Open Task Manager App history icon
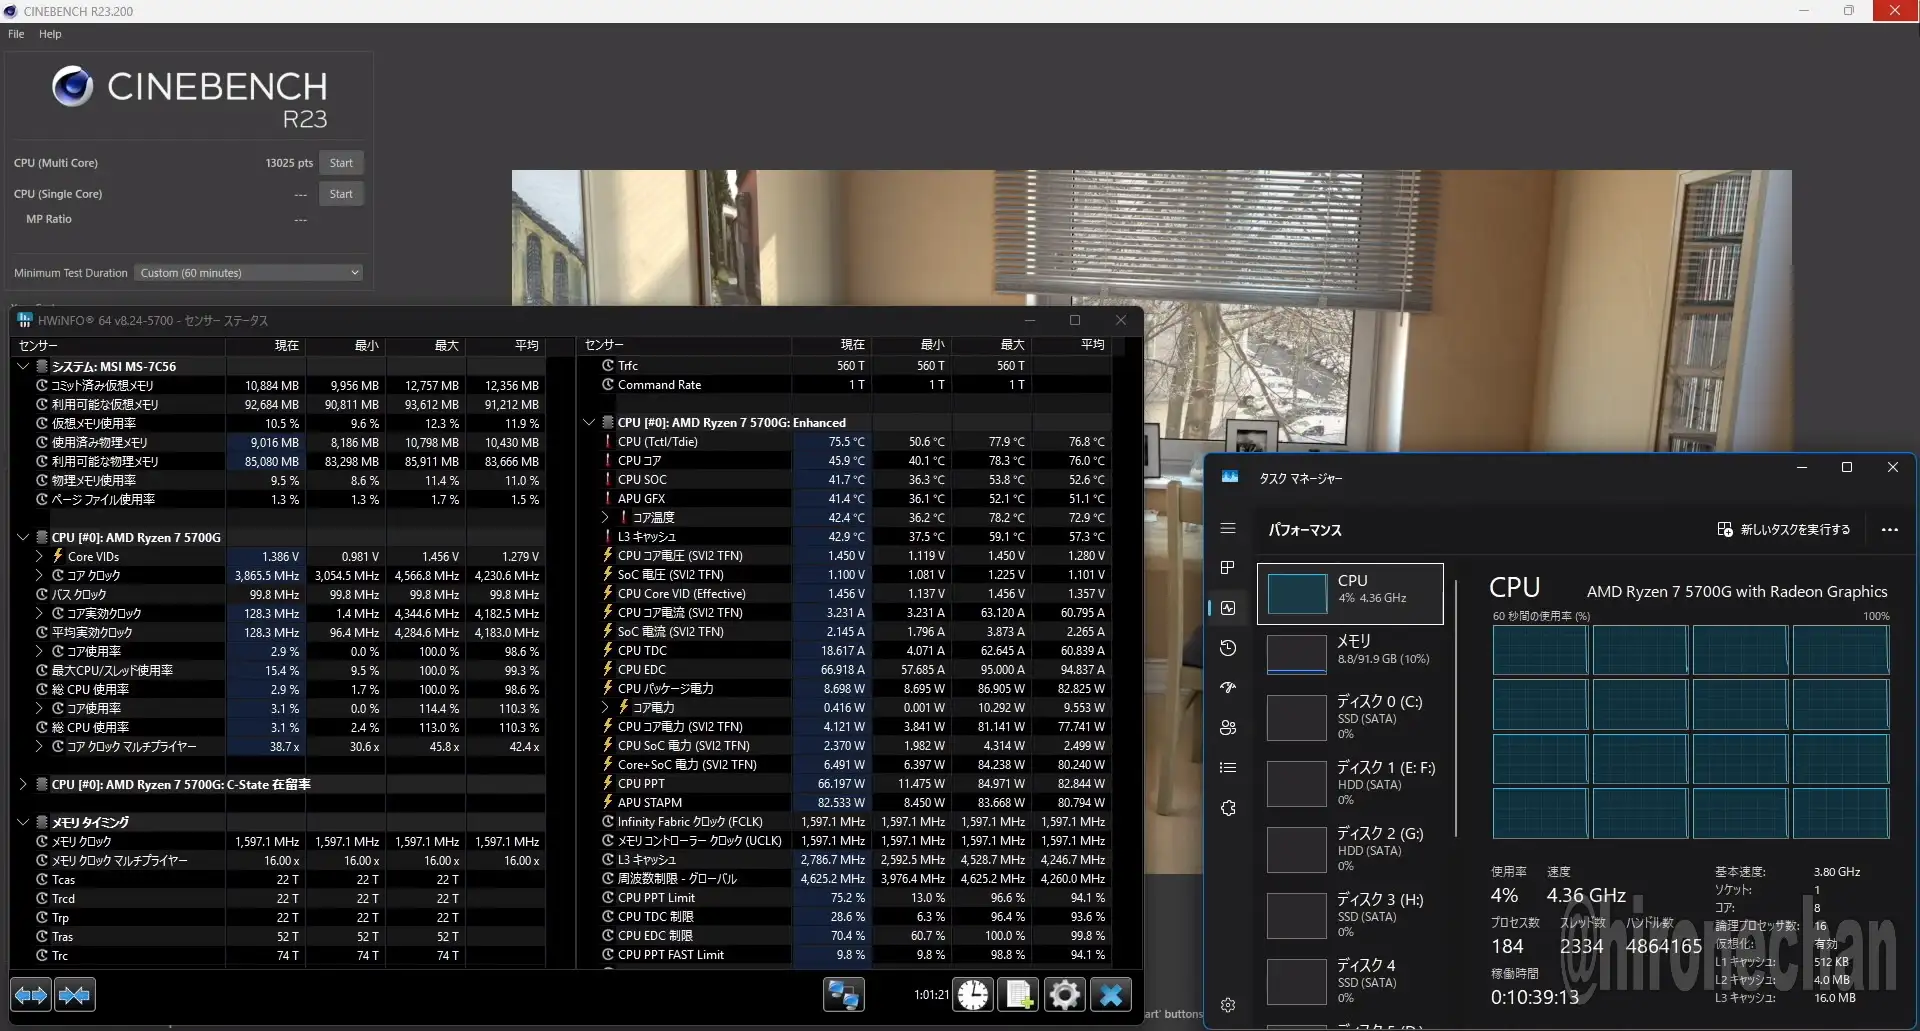 tap(1228, 648)
